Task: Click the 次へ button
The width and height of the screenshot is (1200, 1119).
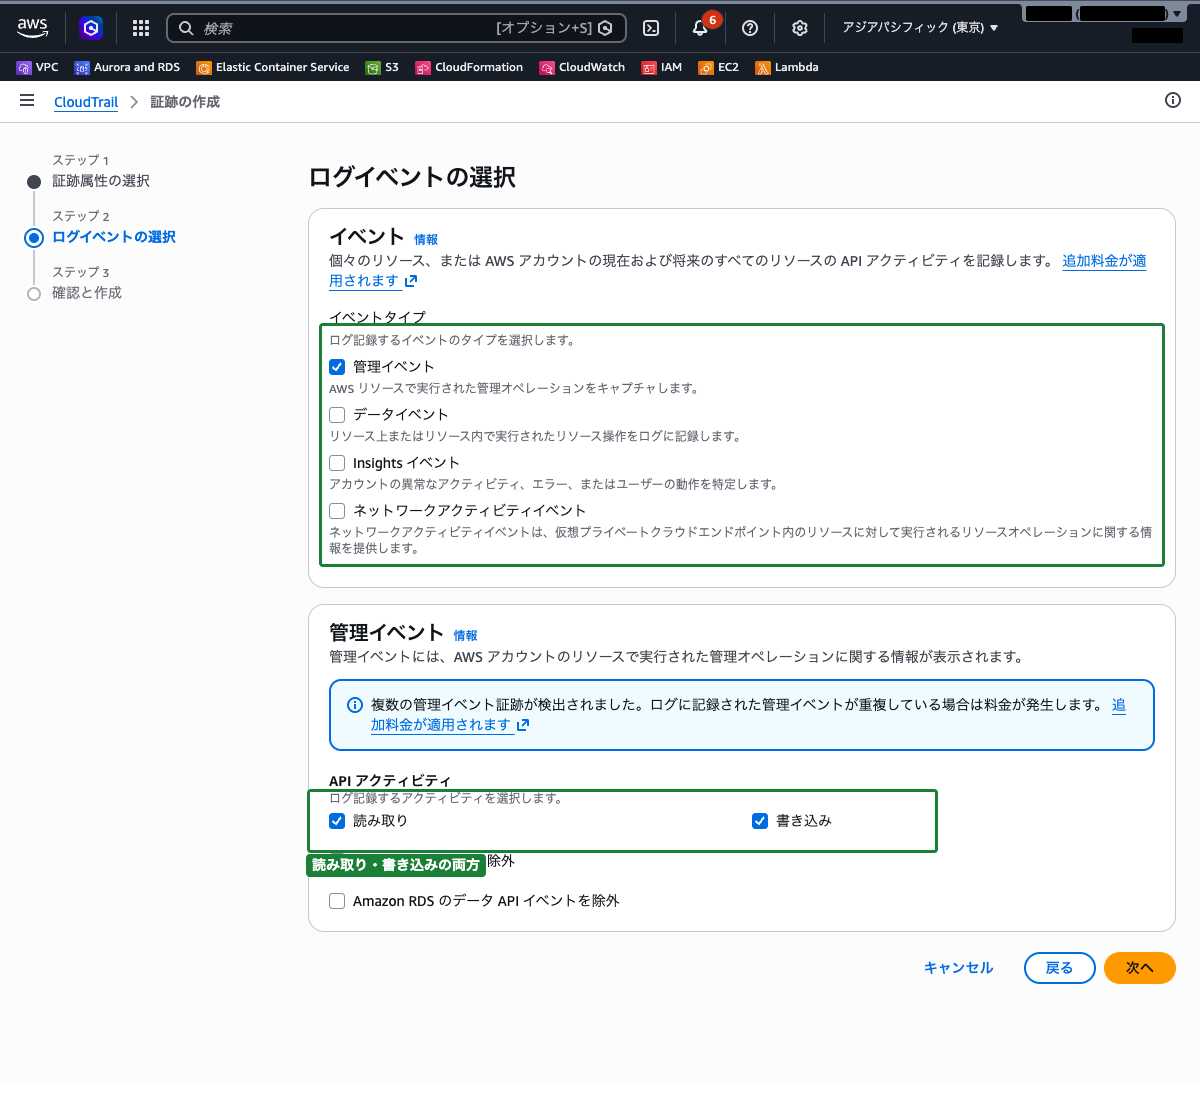Action: (1139, 968)
